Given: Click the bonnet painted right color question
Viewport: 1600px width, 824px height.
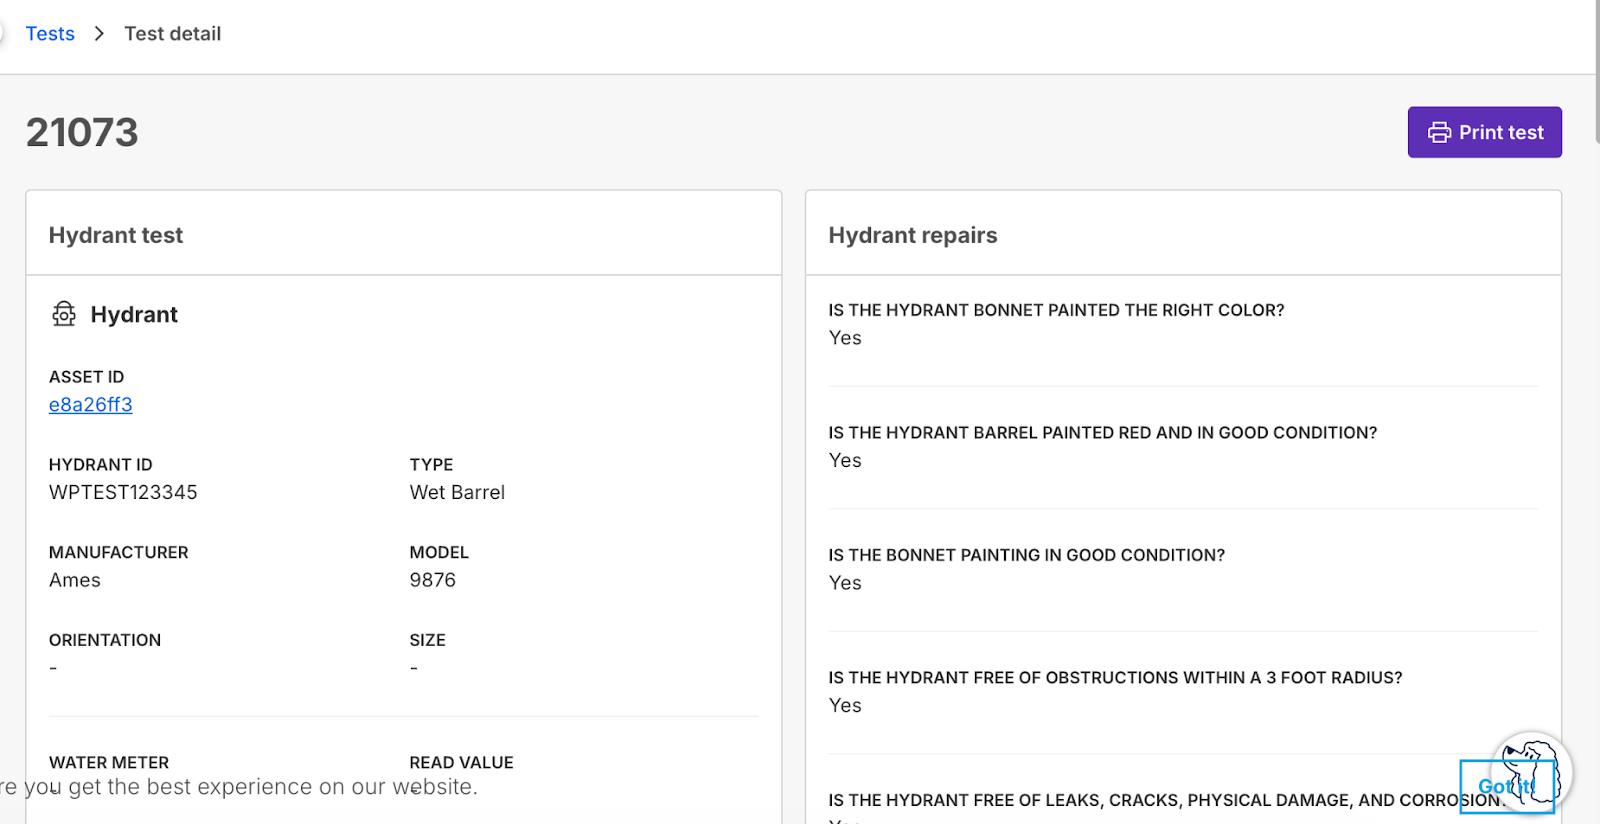Looking at the screenshot, I should (1056, 310).
